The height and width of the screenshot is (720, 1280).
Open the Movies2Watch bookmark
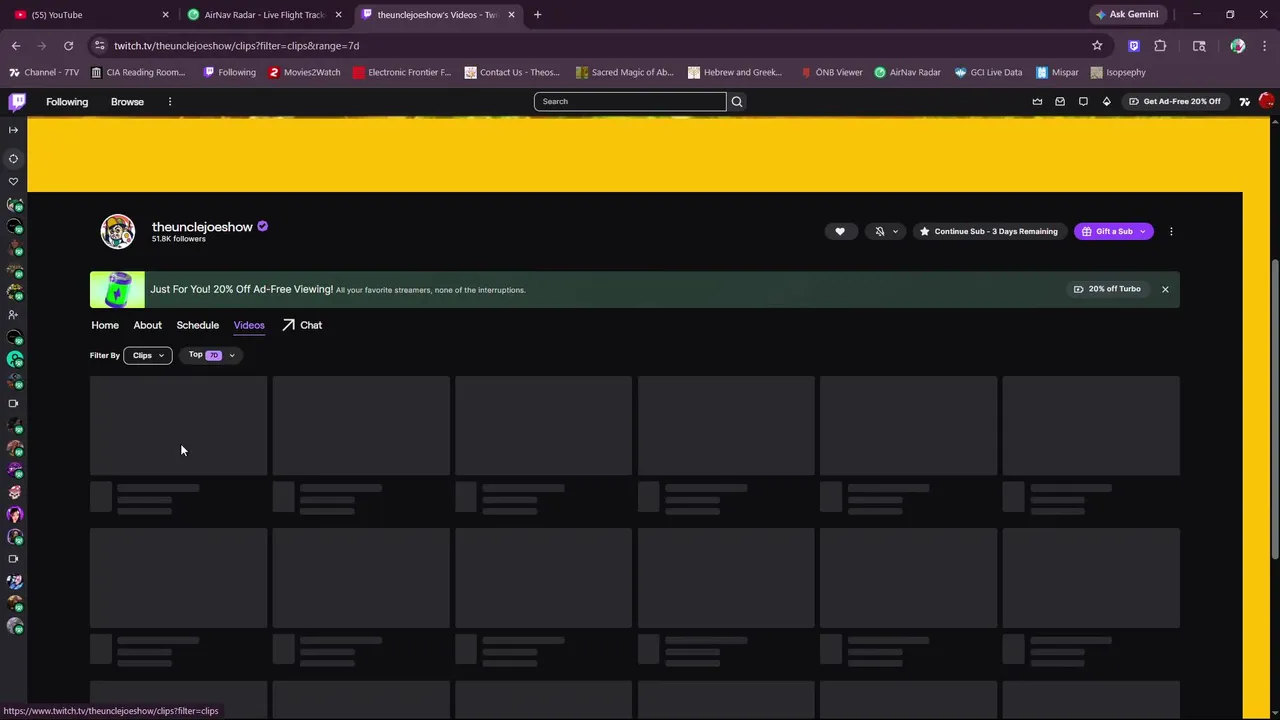point(304,72)
